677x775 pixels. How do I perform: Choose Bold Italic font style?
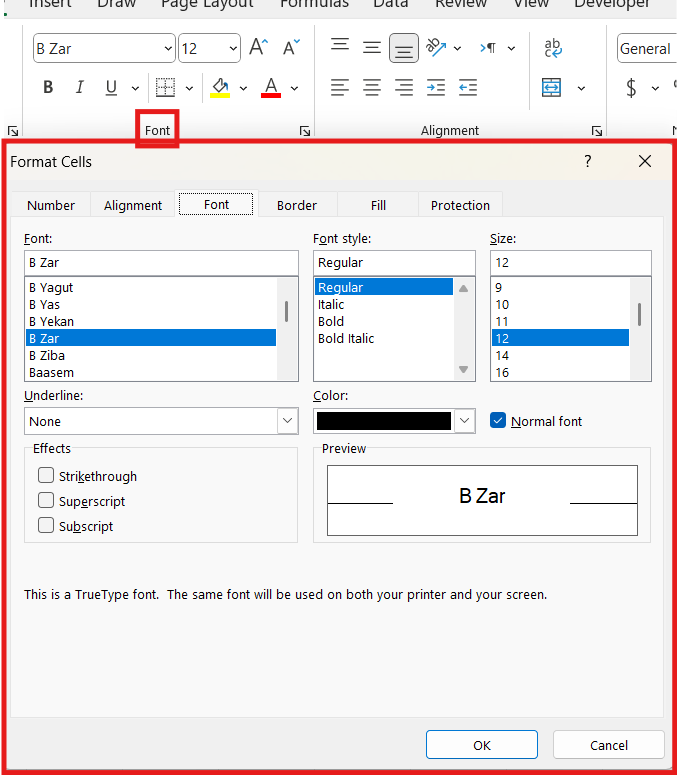click(383, 339)
